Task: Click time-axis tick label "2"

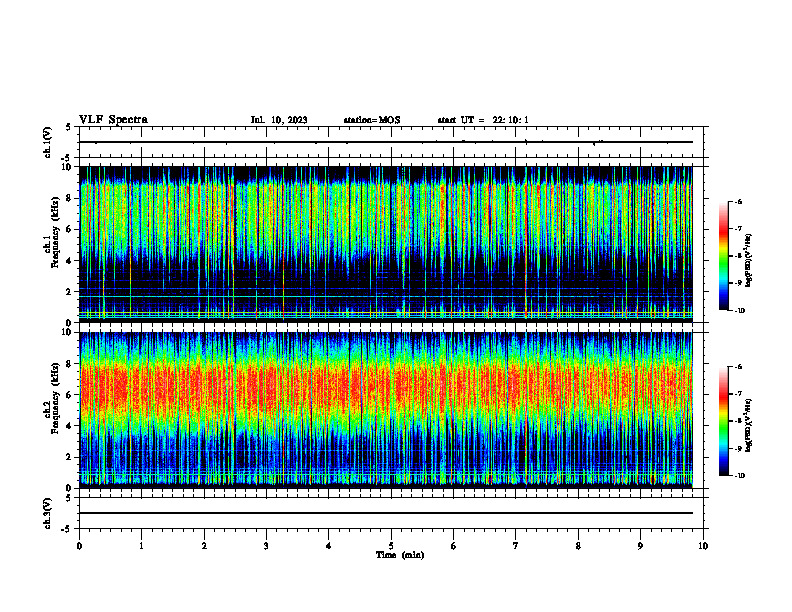Action: tap(204, 546)
